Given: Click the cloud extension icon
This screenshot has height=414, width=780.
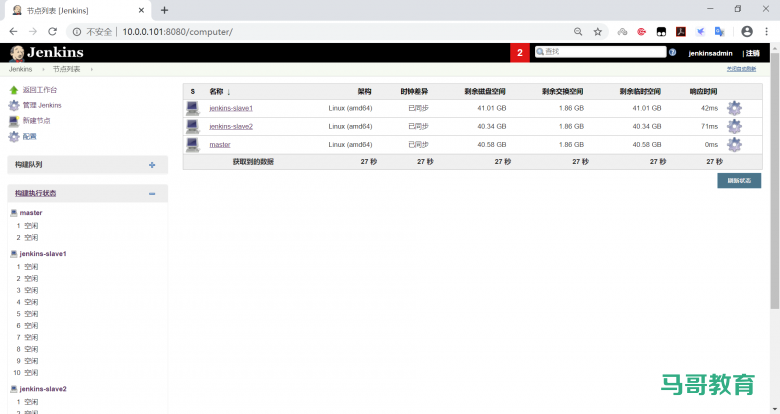Looking at the screenshot, I should (x=622, y=32).
